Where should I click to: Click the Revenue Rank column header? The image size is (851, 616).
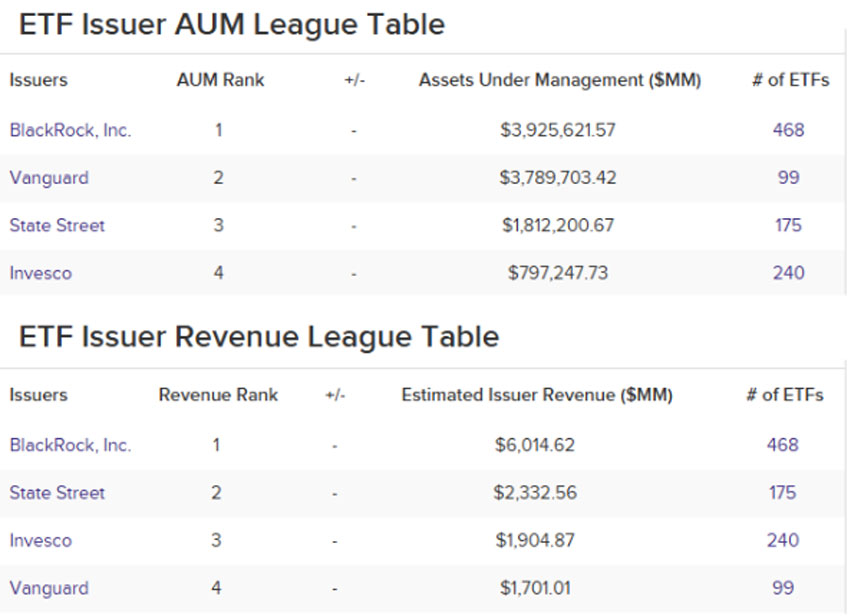point(218,395)
